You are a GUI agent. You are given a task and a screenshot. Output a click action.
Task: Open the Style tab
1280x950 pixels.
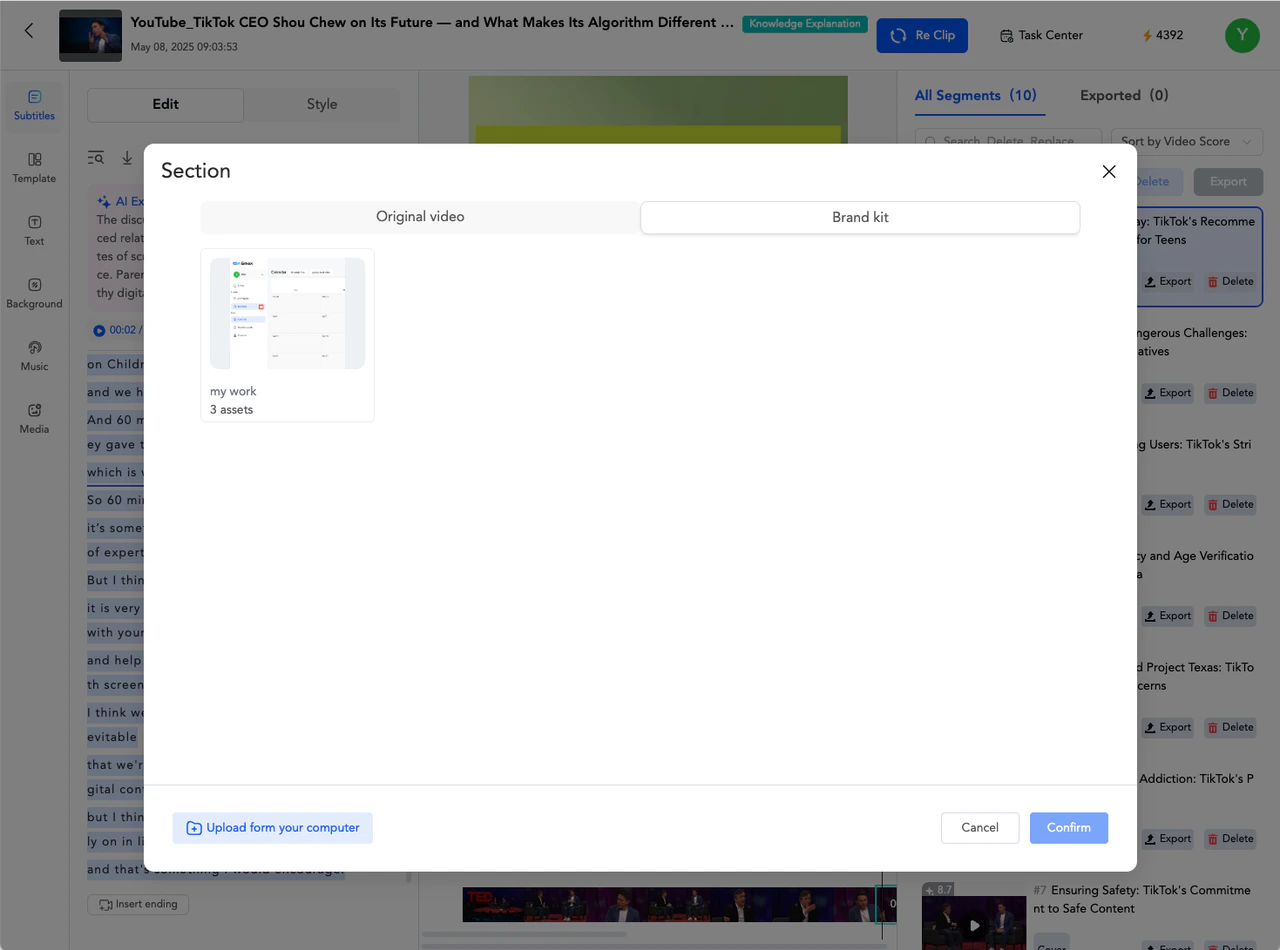tap(322, 104)
